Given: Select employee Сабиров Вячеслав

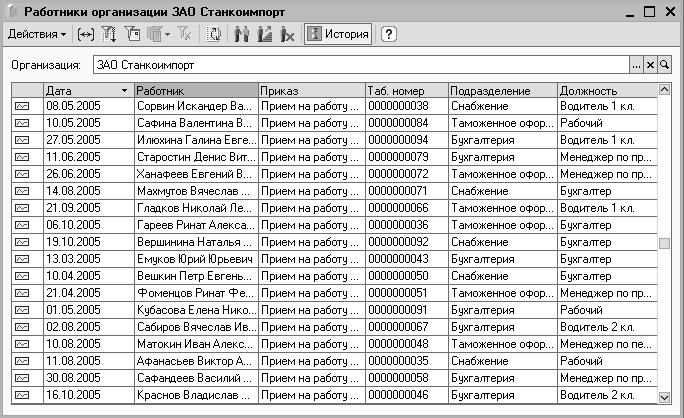Looking at the screenshot, I should click(x=196, y=327).
